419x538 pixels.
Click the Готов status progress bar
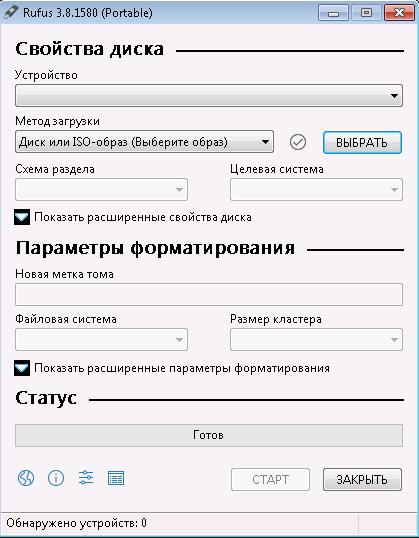tap(209, 435)
